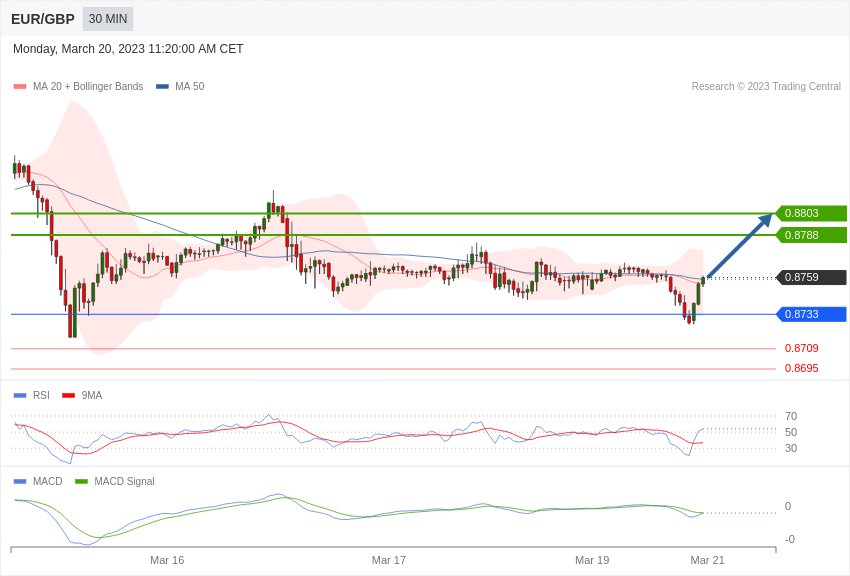Viewport: 850px width, 576px height.
Task: Click the Mar 19 date axis label
Action: click(x=592, y=560)
